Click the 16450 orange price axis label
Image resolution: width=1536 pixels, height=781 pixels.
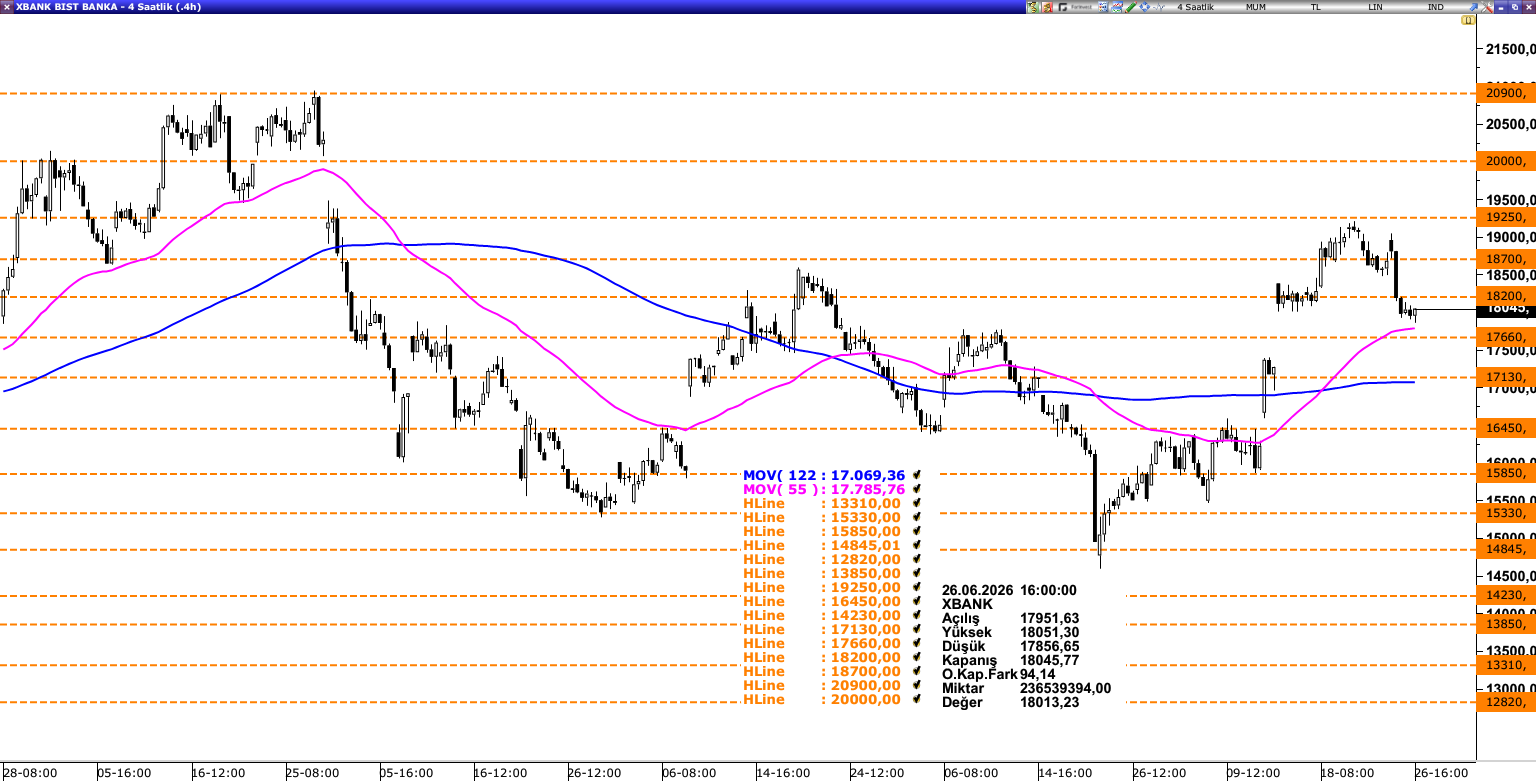pos(1506,428)
